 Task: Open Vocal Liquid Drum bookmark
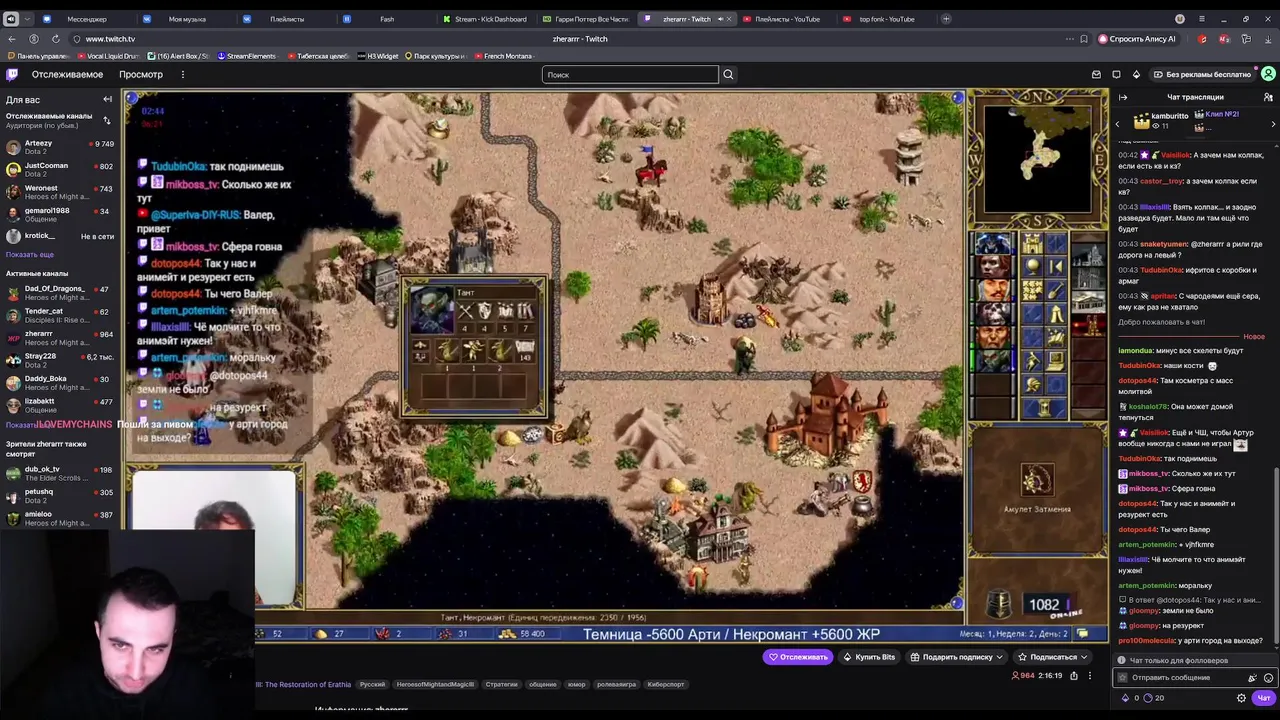point(107,56)
